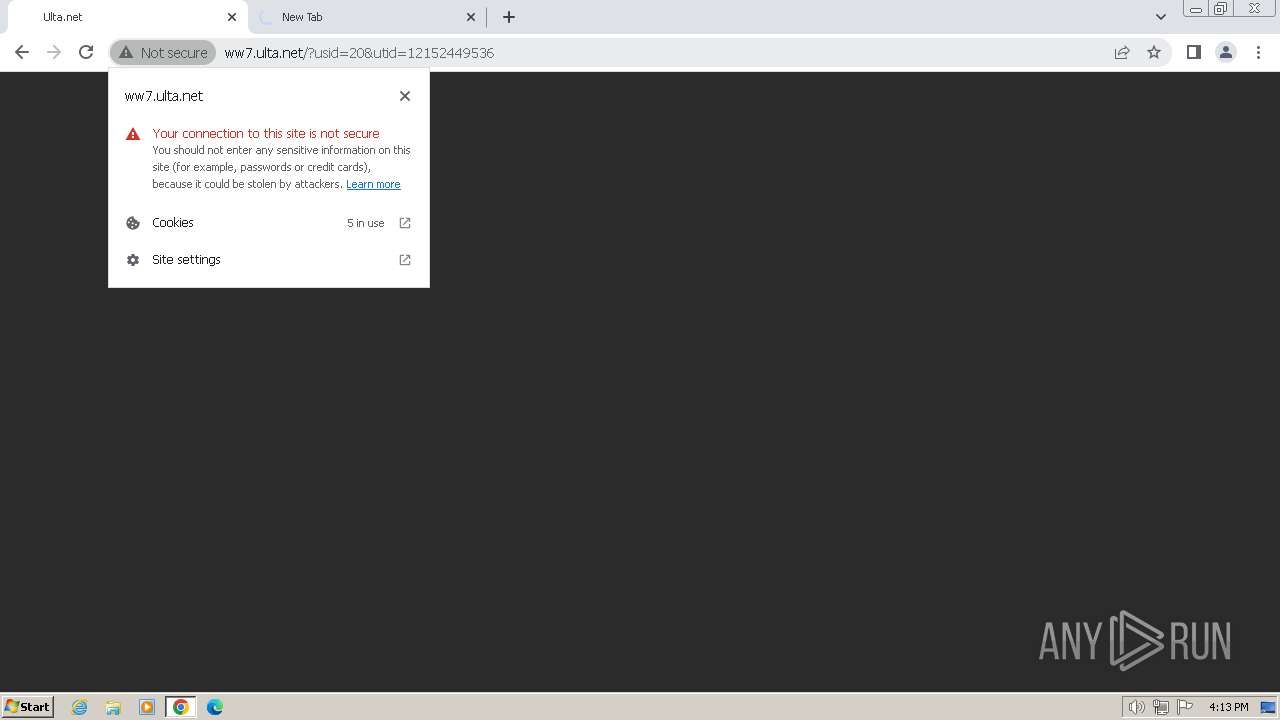Screen dimensions: 1280x720
Task: Launch Internet Explorer from taskbar
Action: [x=79, y=707]
